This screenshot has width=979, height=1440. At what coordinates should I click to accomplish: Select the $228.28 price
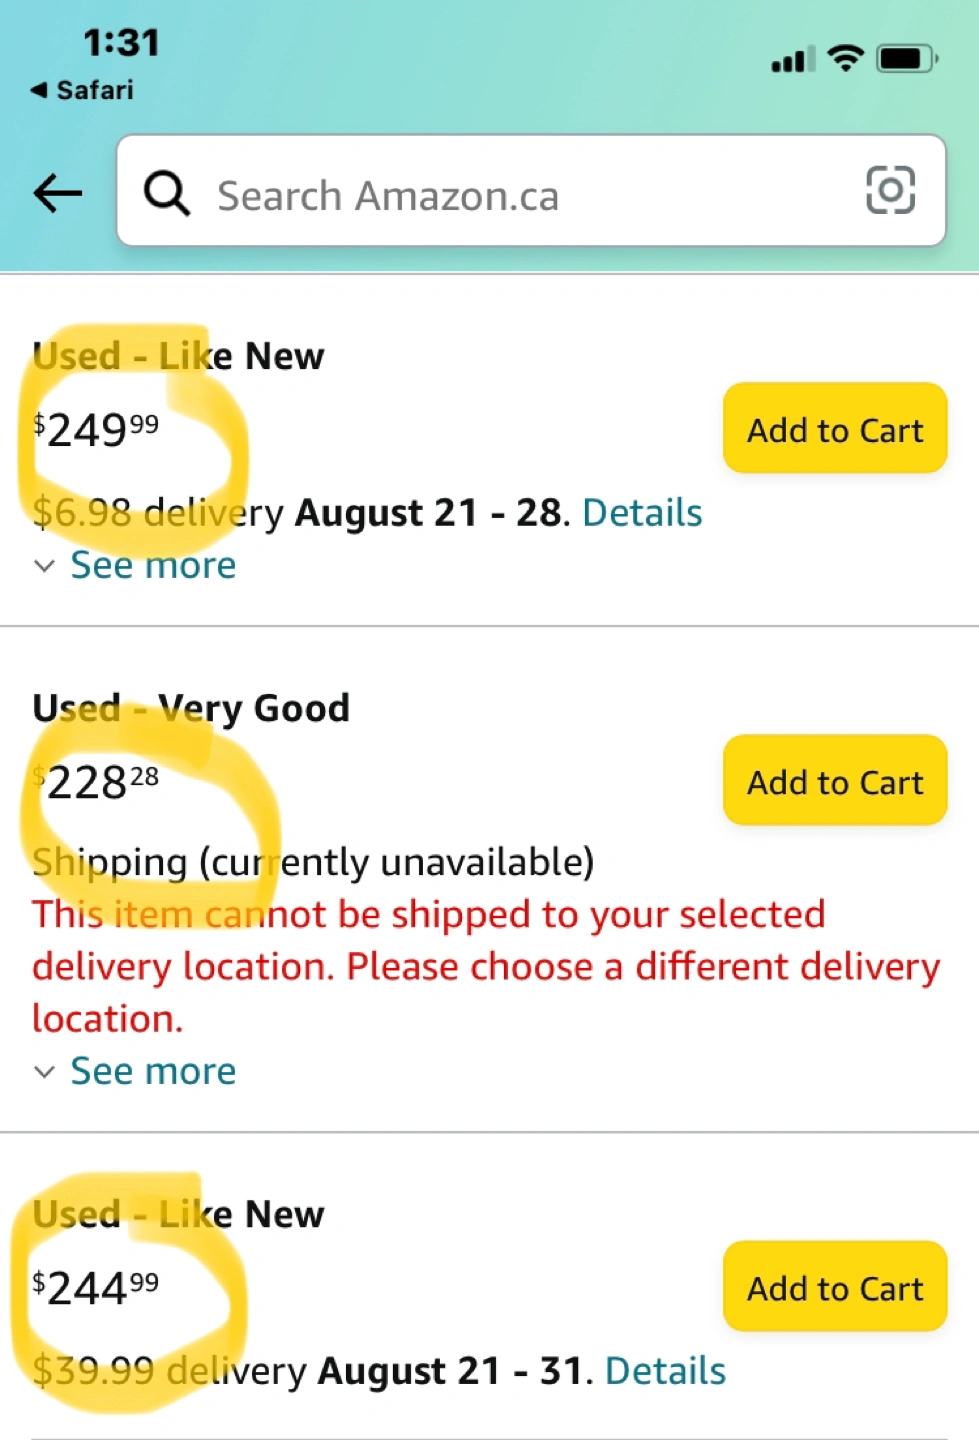(x=97, y=782)
